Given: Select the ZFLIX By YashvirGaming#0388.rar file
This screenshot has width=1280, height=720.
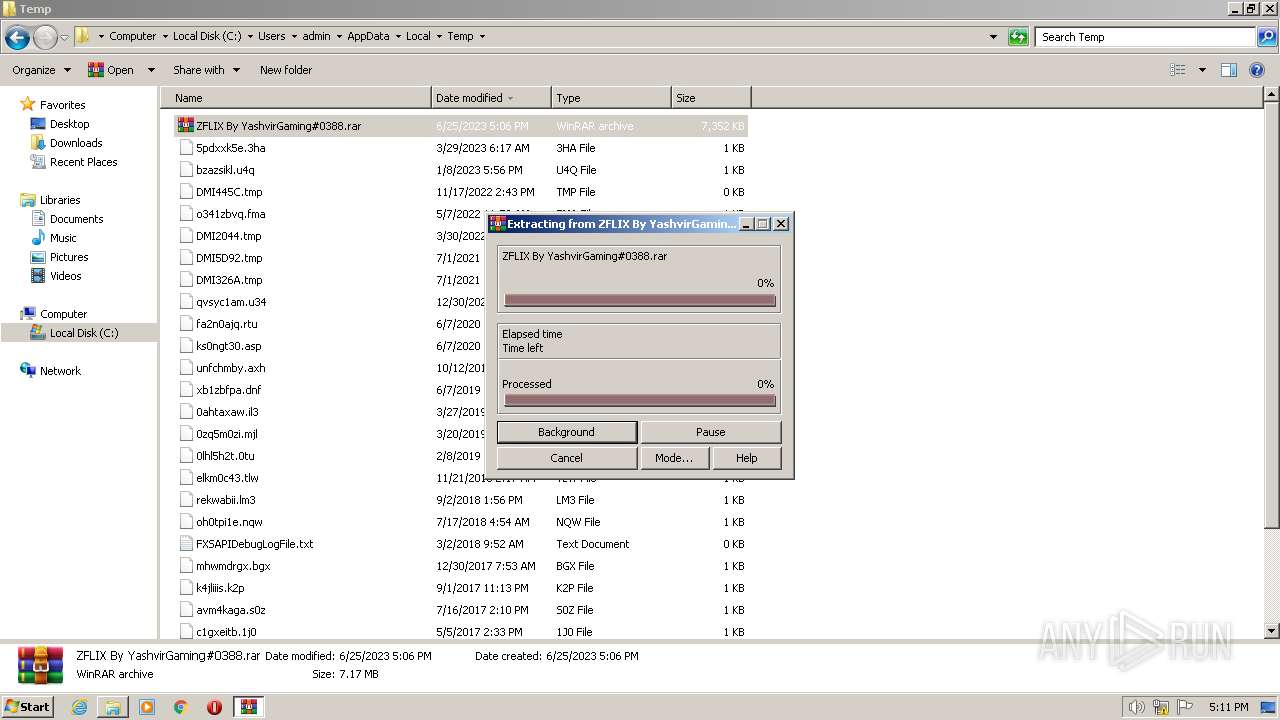Looking at the screenshot, I should [x=461, y=126].
